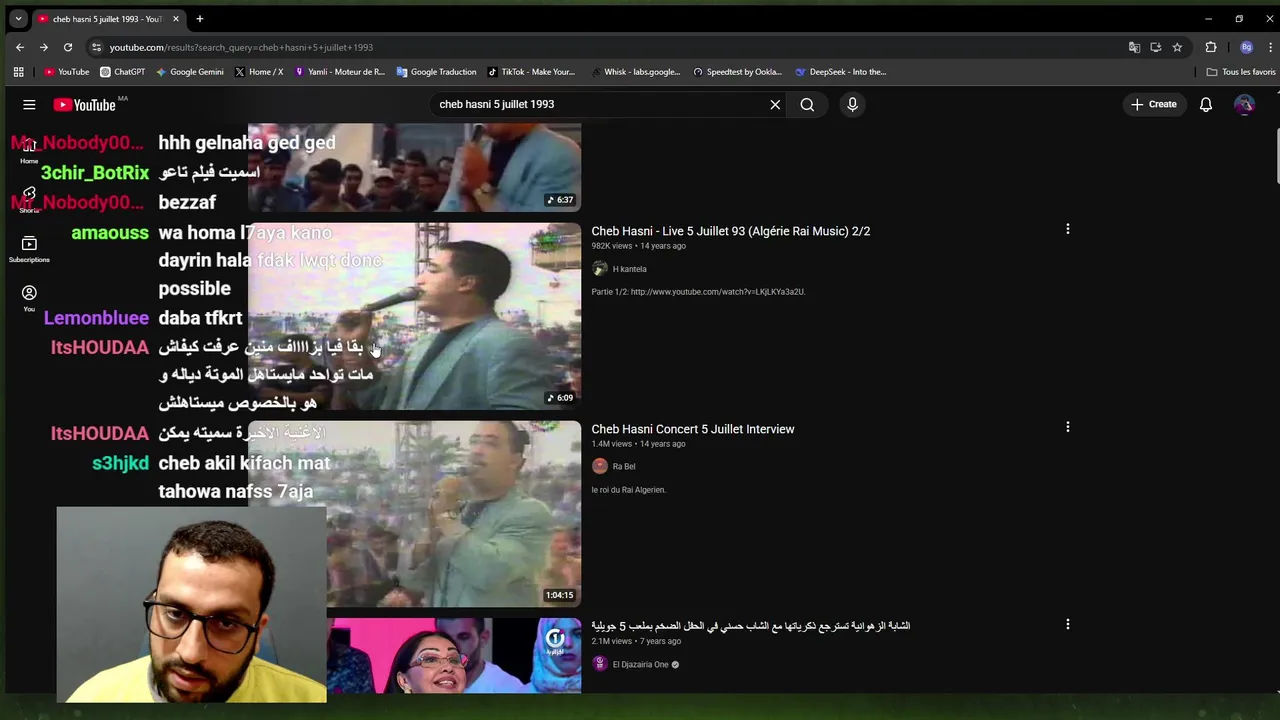The image size is (1280, 720).
Task: Open the Chrome profile avatar
Action: point(1246,47)
